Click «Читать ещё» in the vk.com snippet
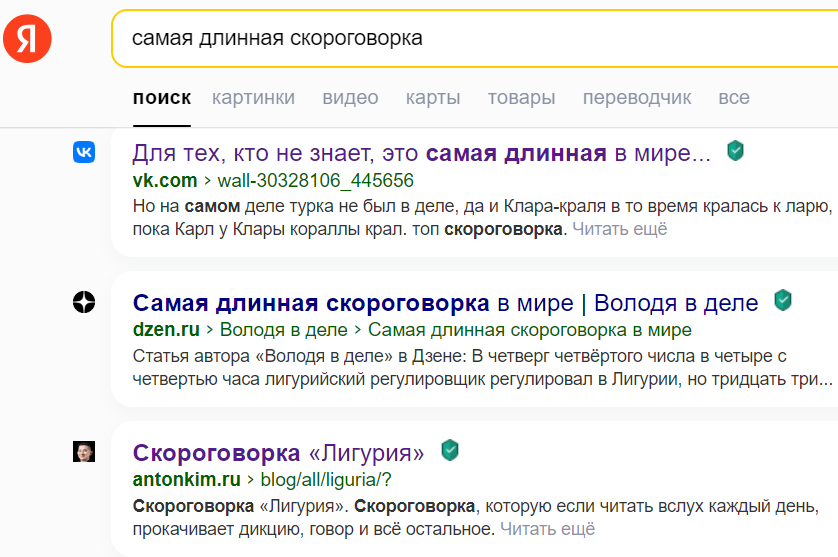Screen dimensions: 838x557 pyautogui.click(x=619, y=229)
